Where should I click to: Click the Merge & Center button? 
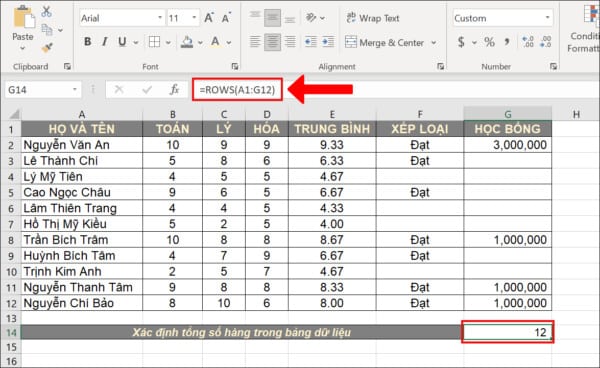pos(385,42)
